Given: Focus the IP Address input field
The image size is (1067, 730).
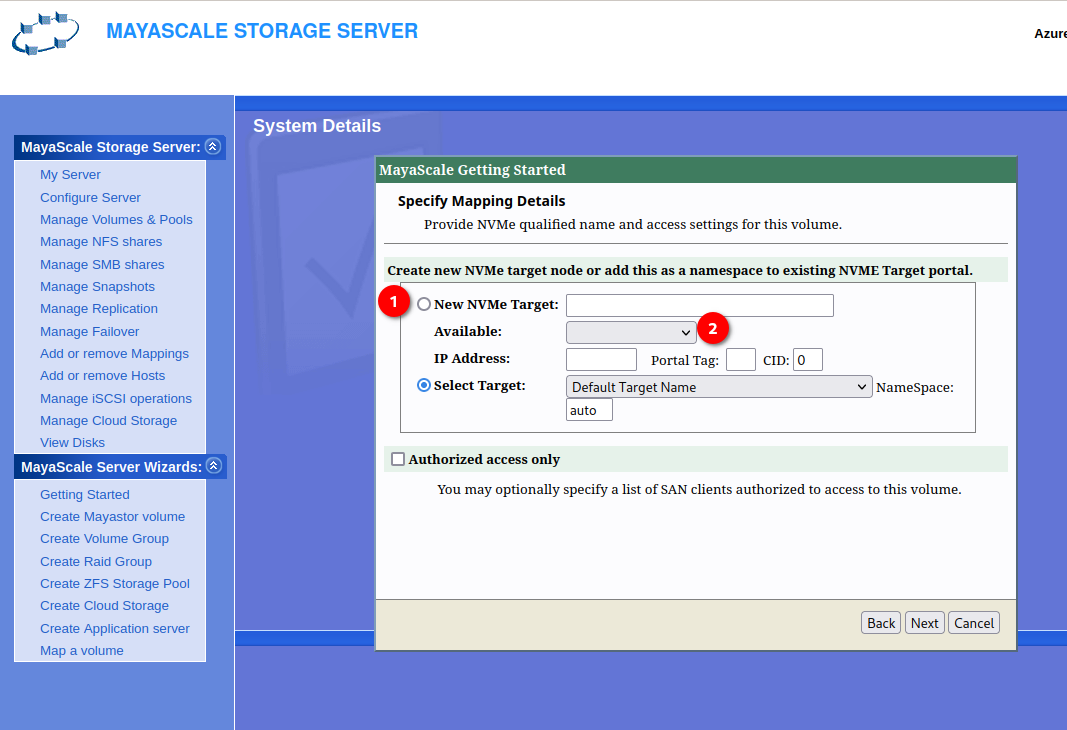Looking at the screenshot, I should tap(601, 359).
